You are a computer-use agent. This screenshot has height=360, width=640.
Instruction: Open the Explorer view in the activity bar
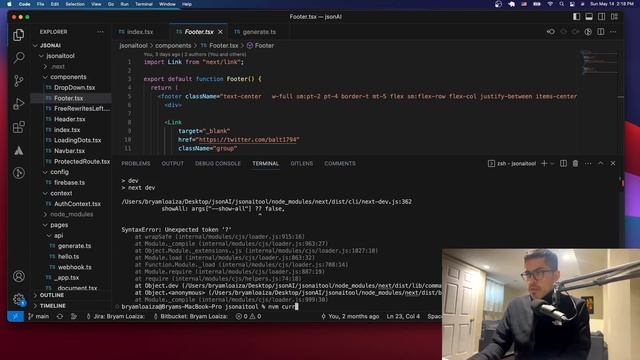pyautogui.click(x=18, y=35)
